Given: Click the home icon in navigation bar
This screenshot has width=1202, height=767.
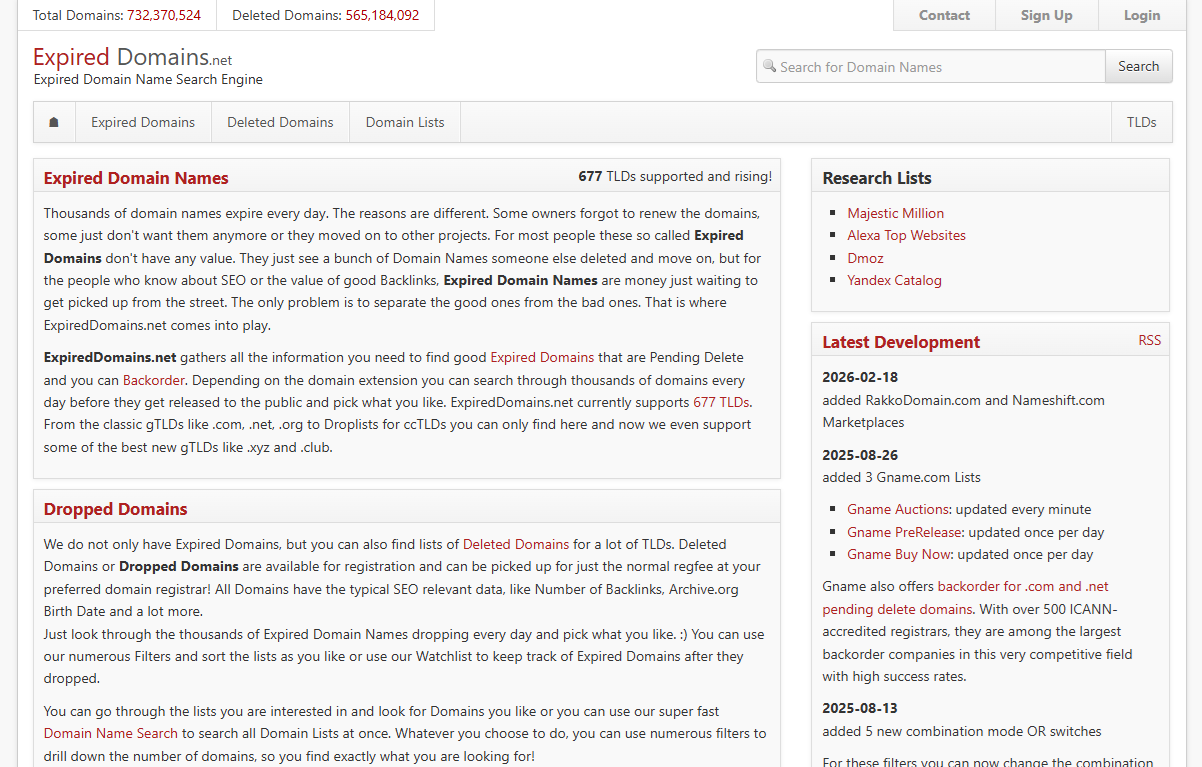Looking at the screenshot, I should click(x=54, y=122).
